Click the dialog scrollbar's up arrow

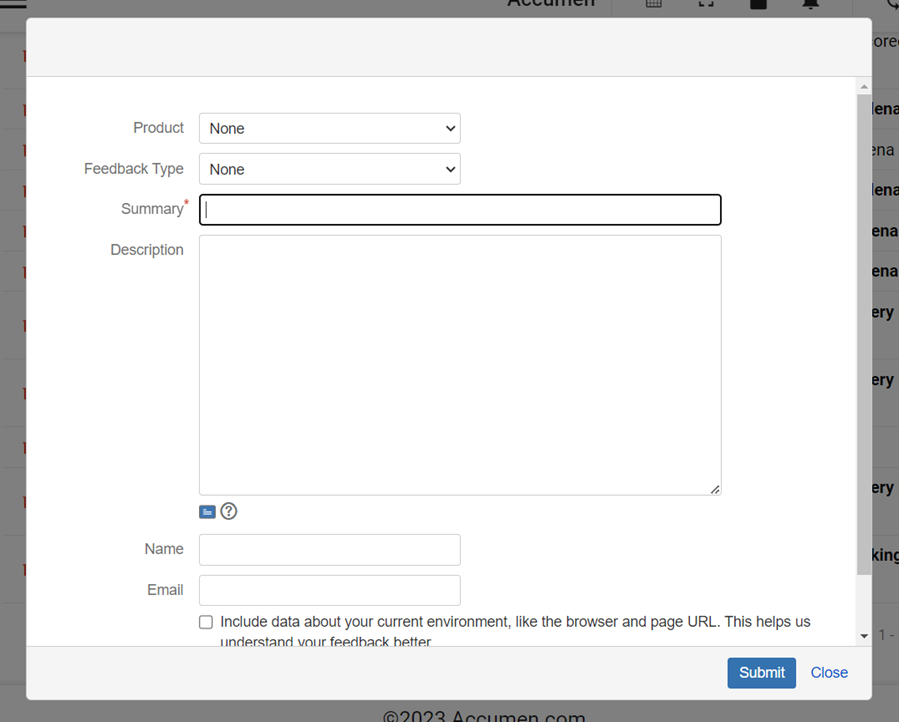864,87
